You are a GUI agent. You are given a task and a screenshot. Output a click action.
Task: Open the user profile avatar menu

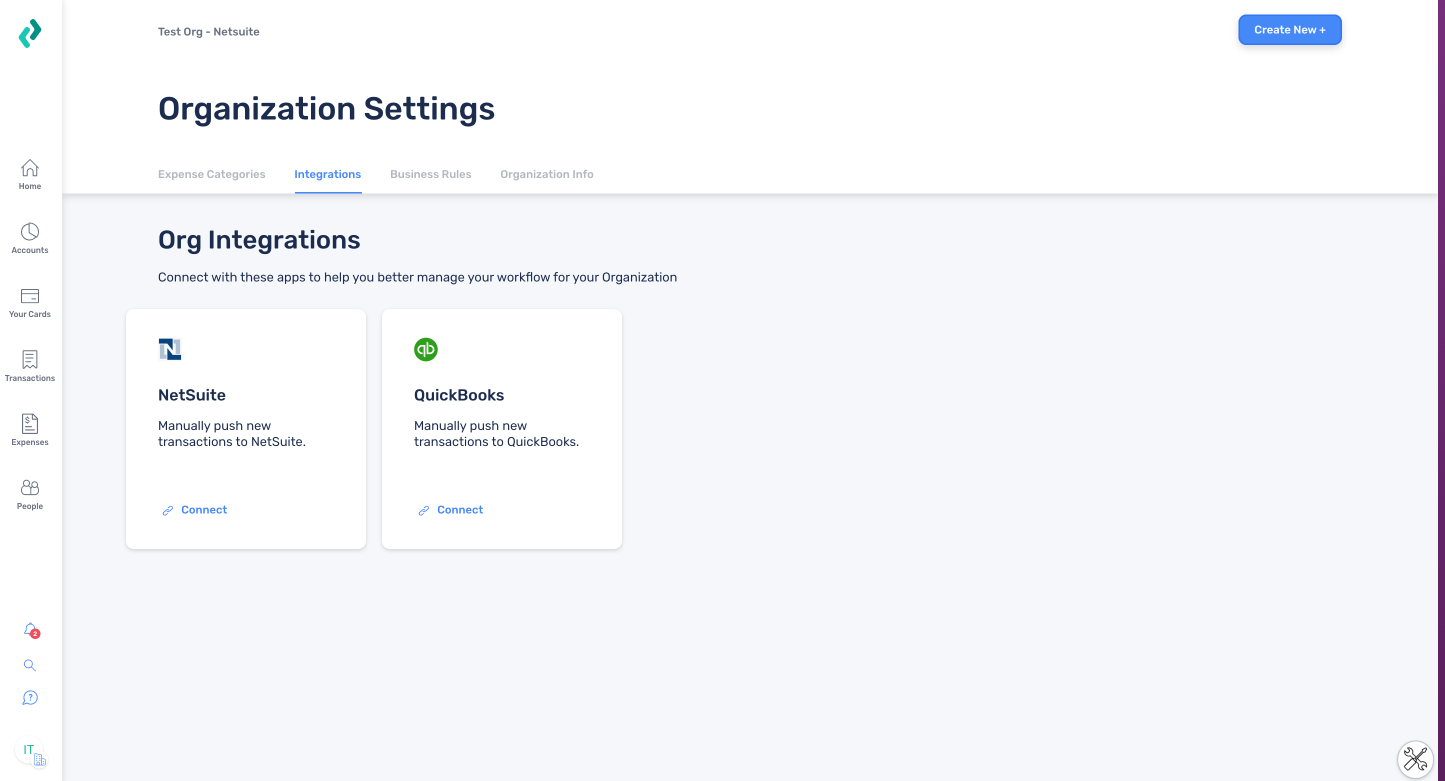(30, 751)
